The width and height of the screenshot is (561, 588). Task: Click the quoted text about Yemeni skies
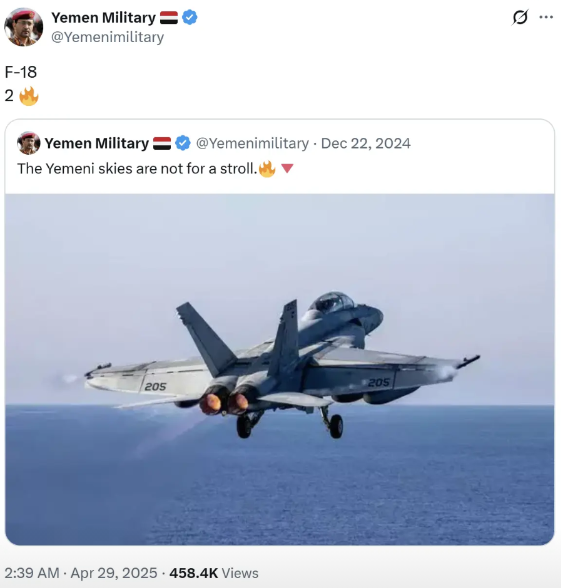[137, 169]
